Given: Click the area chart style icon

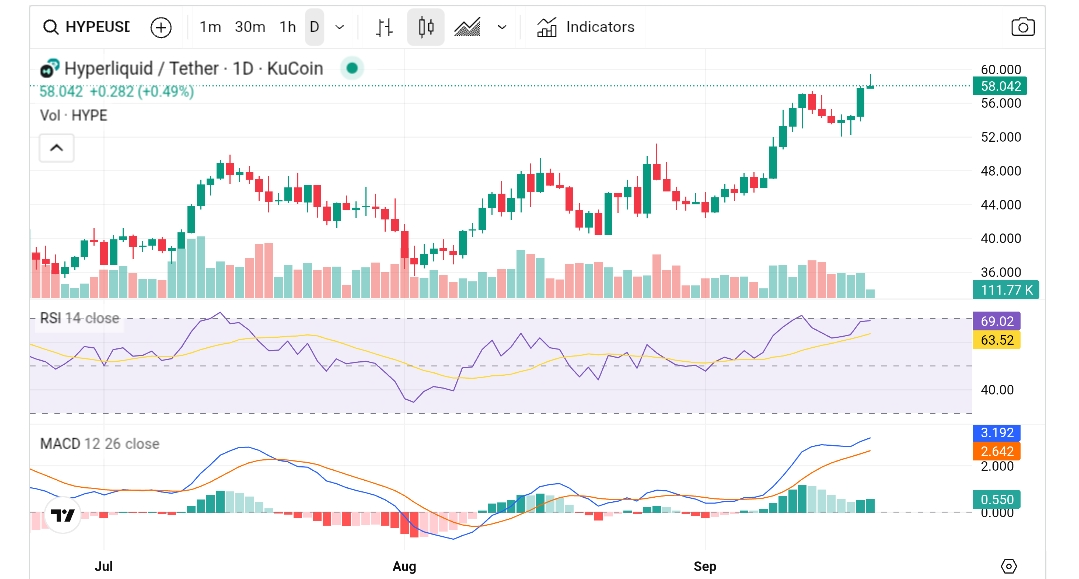Looking at the screenshot, I should pyautogui.click(x=468, y=27).
